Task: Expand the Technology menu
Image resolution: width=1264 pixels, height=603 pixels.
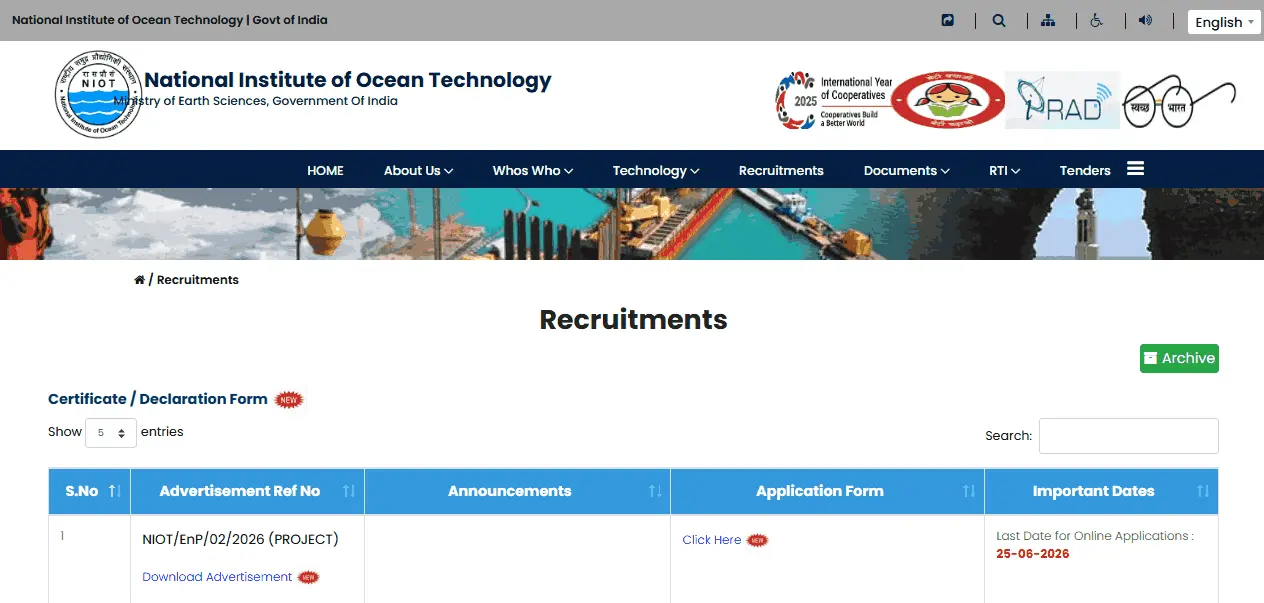Action: 655,170
